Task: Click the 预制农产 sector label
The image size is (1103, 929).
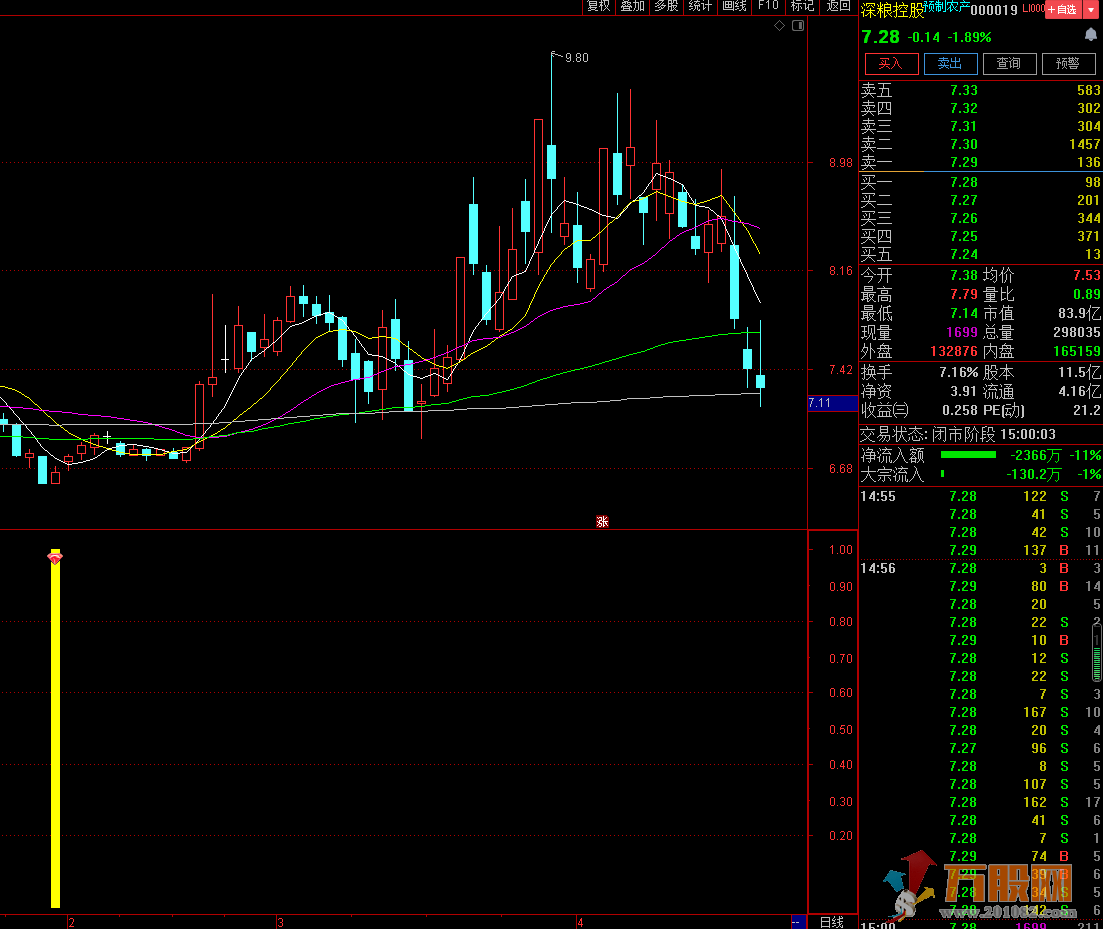Action: point(947,6)
